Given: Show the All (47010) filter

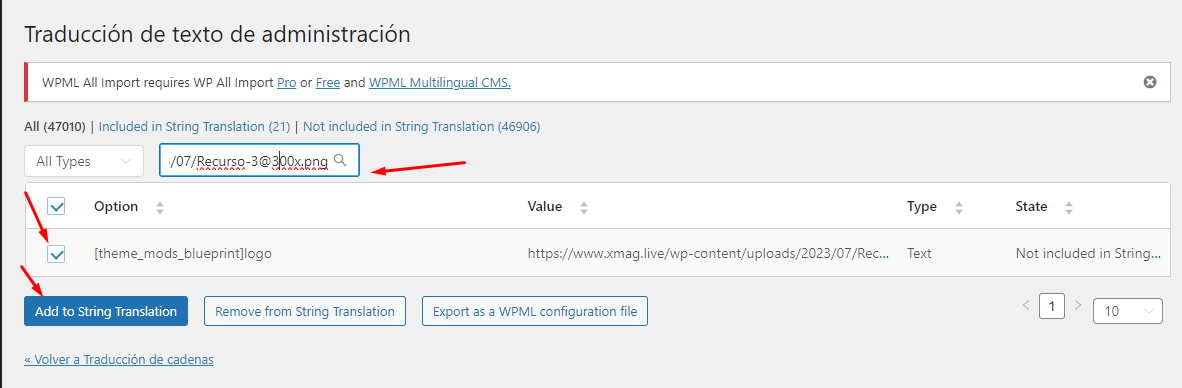Looking at the screenshot, I should (57, 127).
